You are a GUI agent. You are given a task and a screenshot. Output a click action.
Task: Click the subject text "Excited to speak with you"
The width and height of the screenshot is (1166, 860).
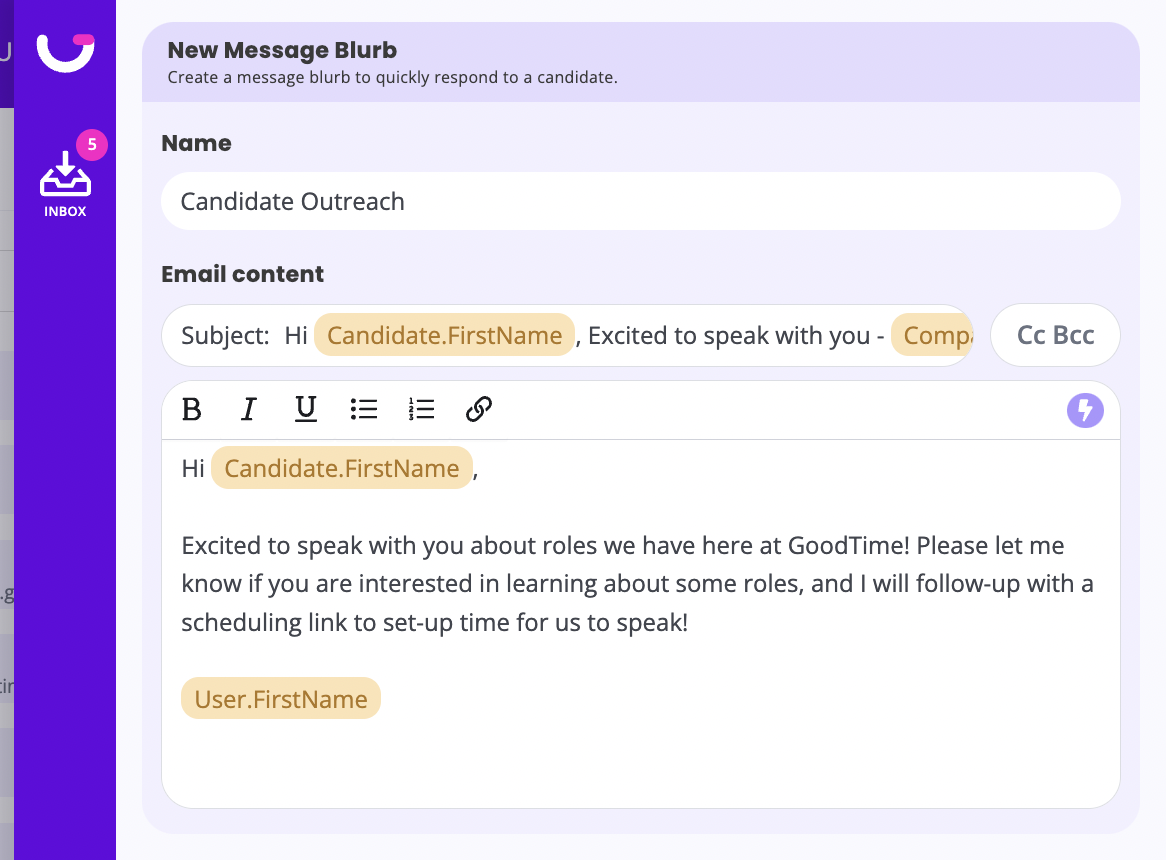tap(730, 336)
